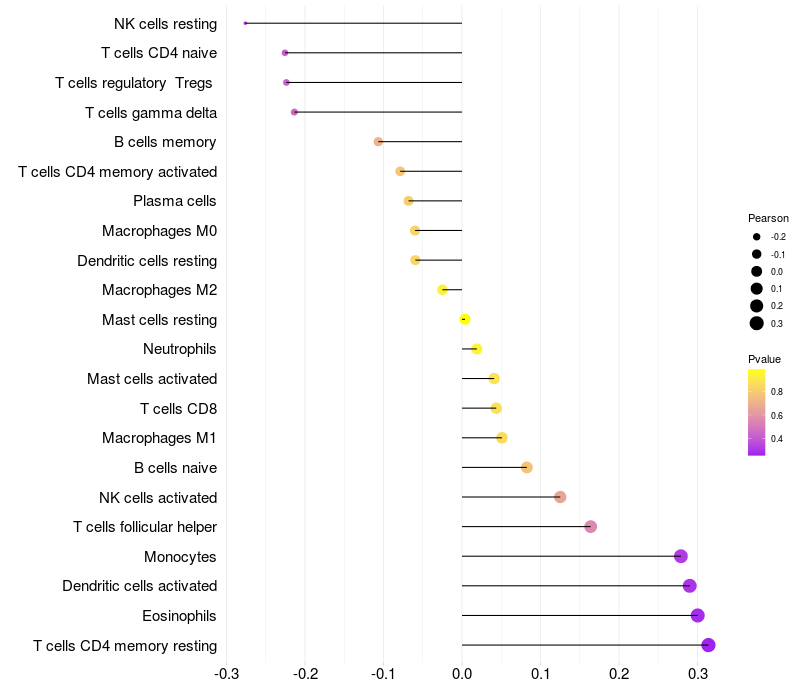Click the Mast cells resting yellow dot
Viewport: 800px width, 700px height.
465,319
